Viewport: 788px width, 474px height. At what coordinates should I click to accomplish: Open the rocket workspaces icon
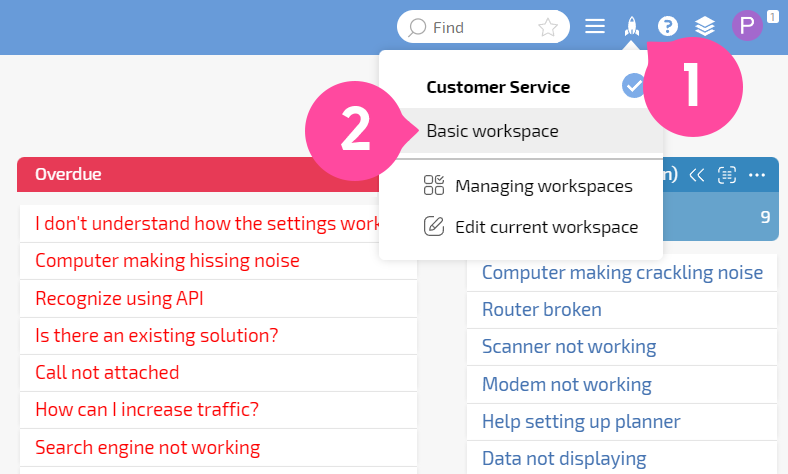(631, 27)
